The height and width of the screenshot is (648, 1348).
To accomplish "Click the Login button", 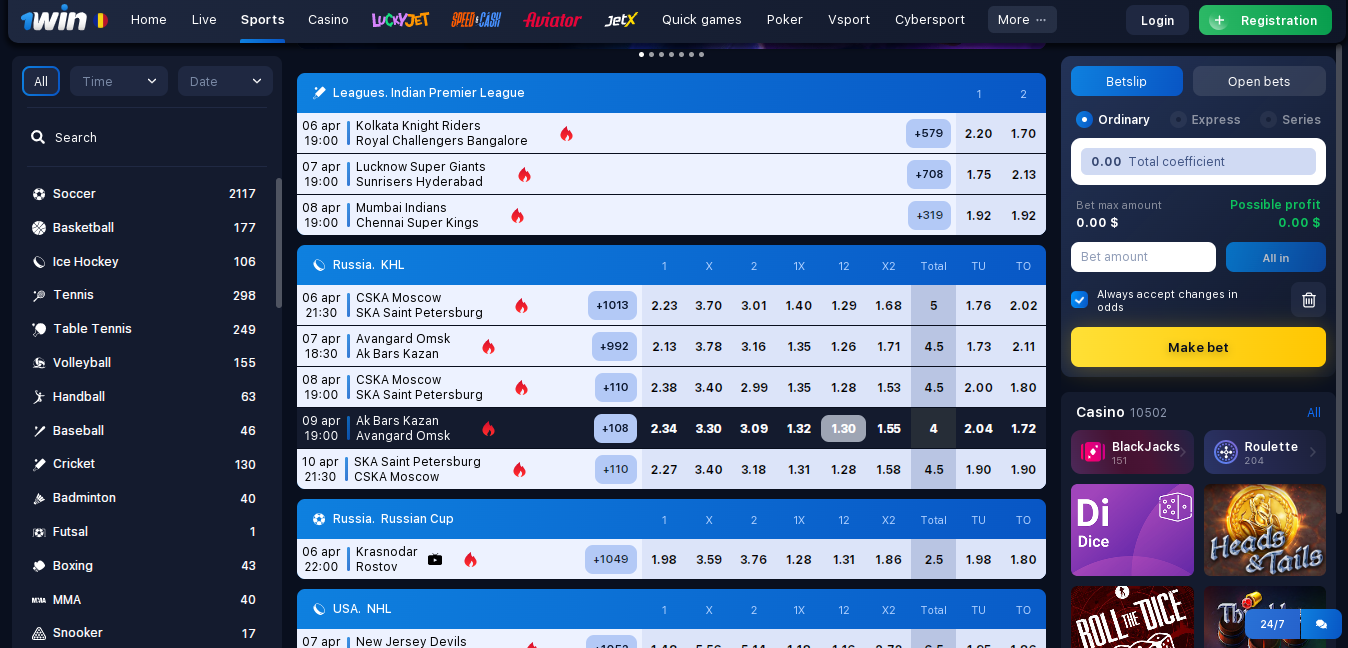I will pos(1157,20).
